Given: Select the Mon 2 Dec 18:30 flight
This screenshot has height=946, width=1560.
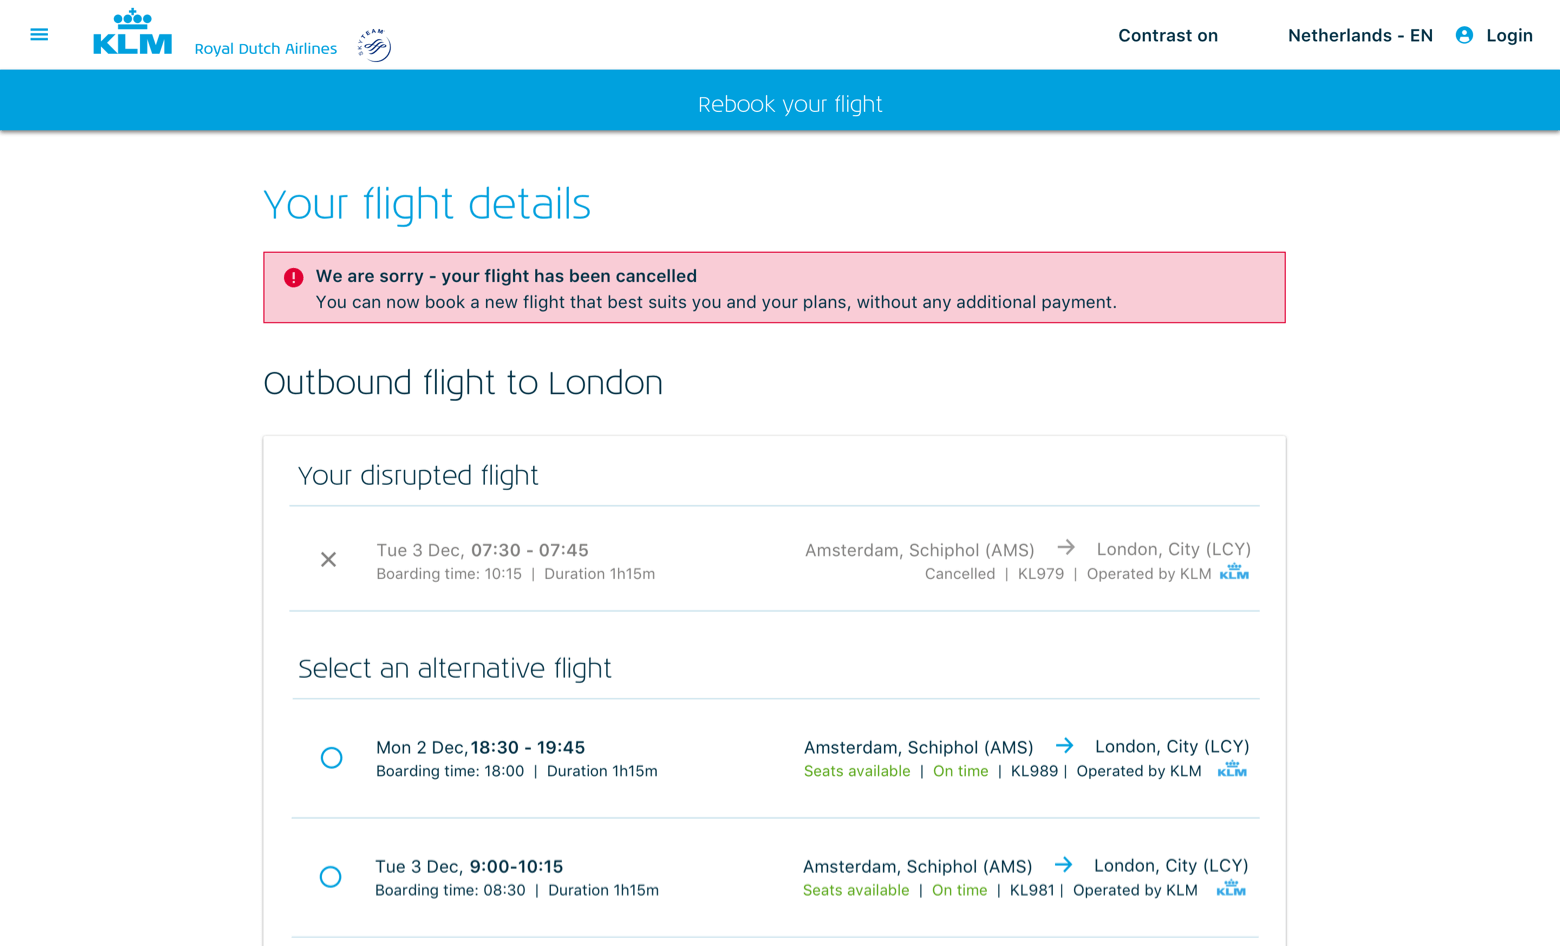Looking at the screenshot, I should pyautogui.click(x=331, y=758).
